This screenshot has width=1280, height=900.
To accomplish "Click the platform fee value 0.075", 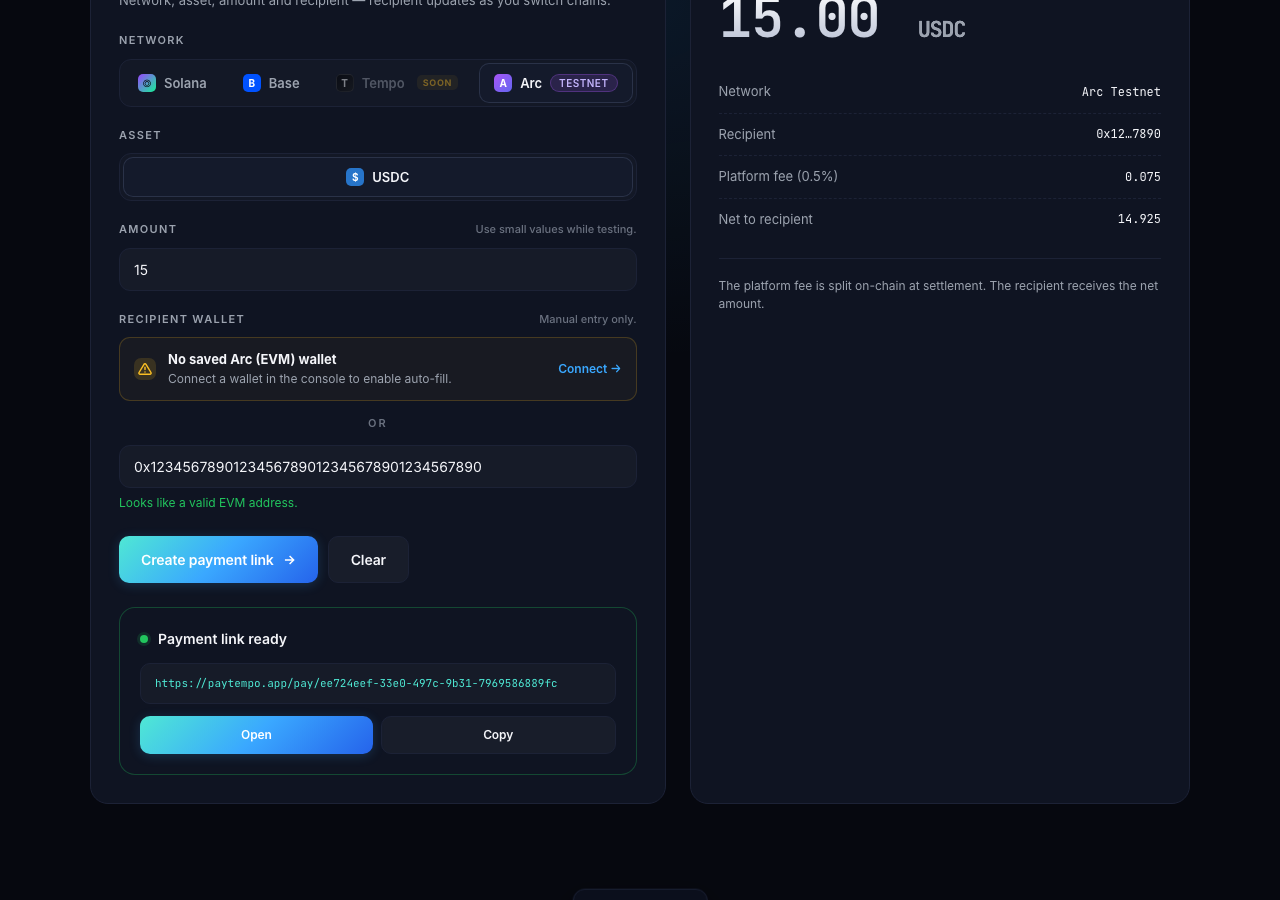I will pos(1143,177).
